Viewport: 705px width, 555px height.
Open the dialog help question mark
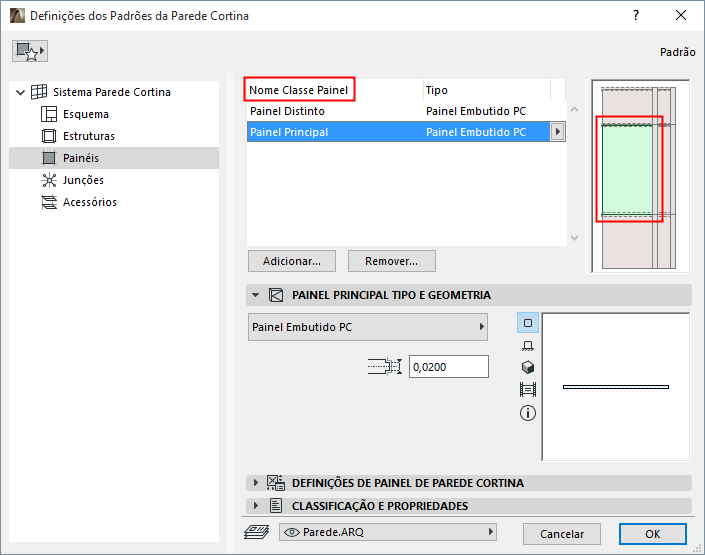[636, 15]
